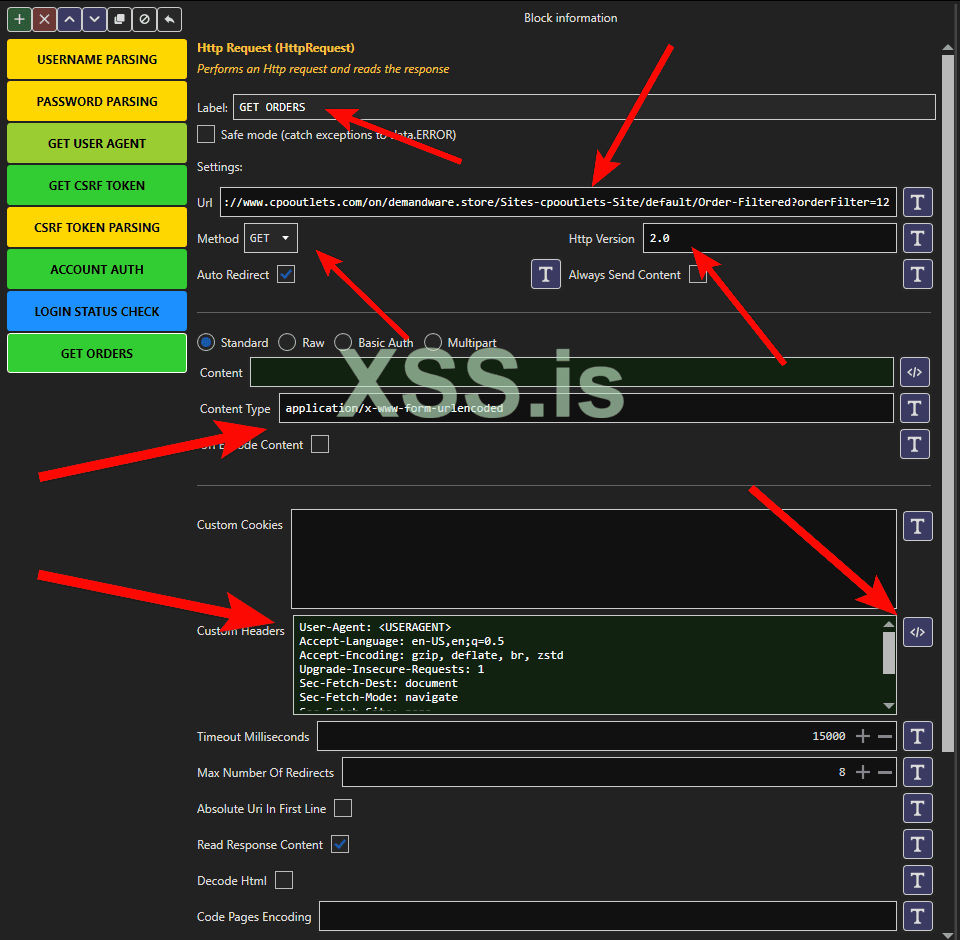
Task: Click inside the empty Content field
Action: 572,372
